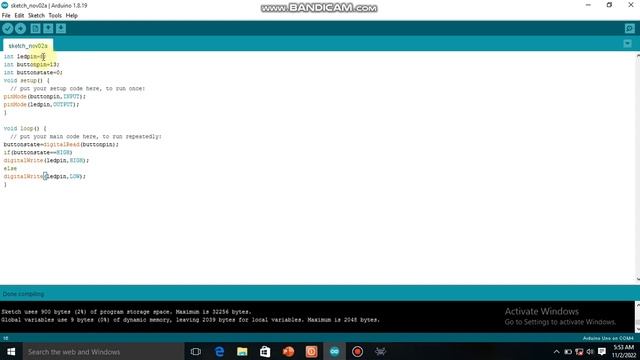Open the File menu

point(6,16)
